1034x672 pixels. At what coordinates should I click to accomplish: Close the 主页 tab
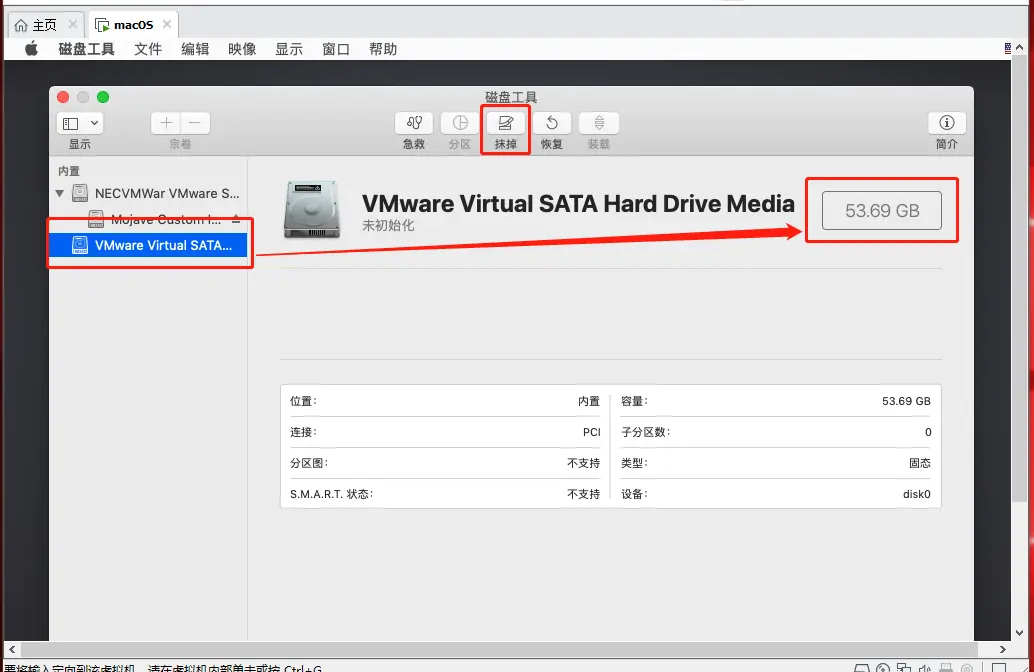pyautogui.click(x=73, y=24)
